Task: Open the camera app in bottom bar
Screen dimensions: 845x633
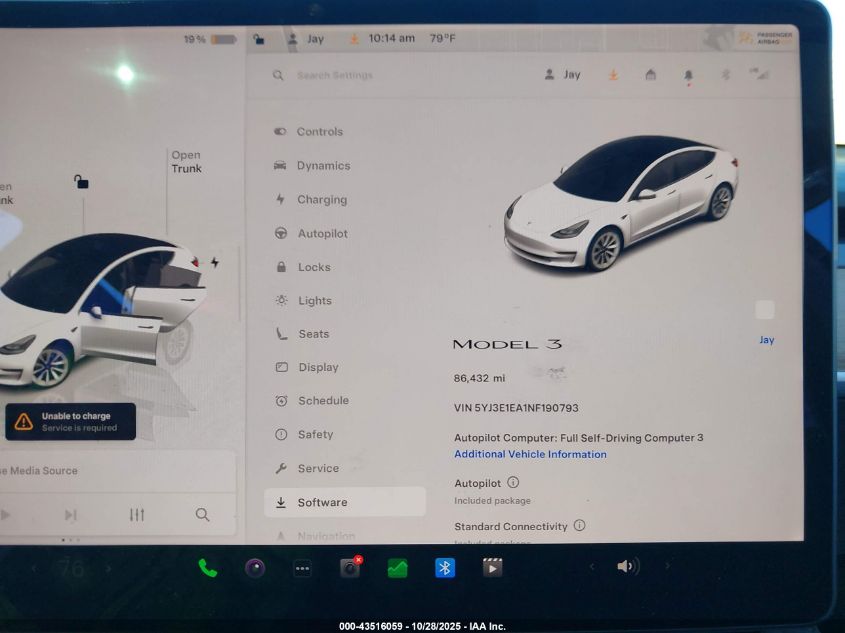Action: tap(255, 568)
